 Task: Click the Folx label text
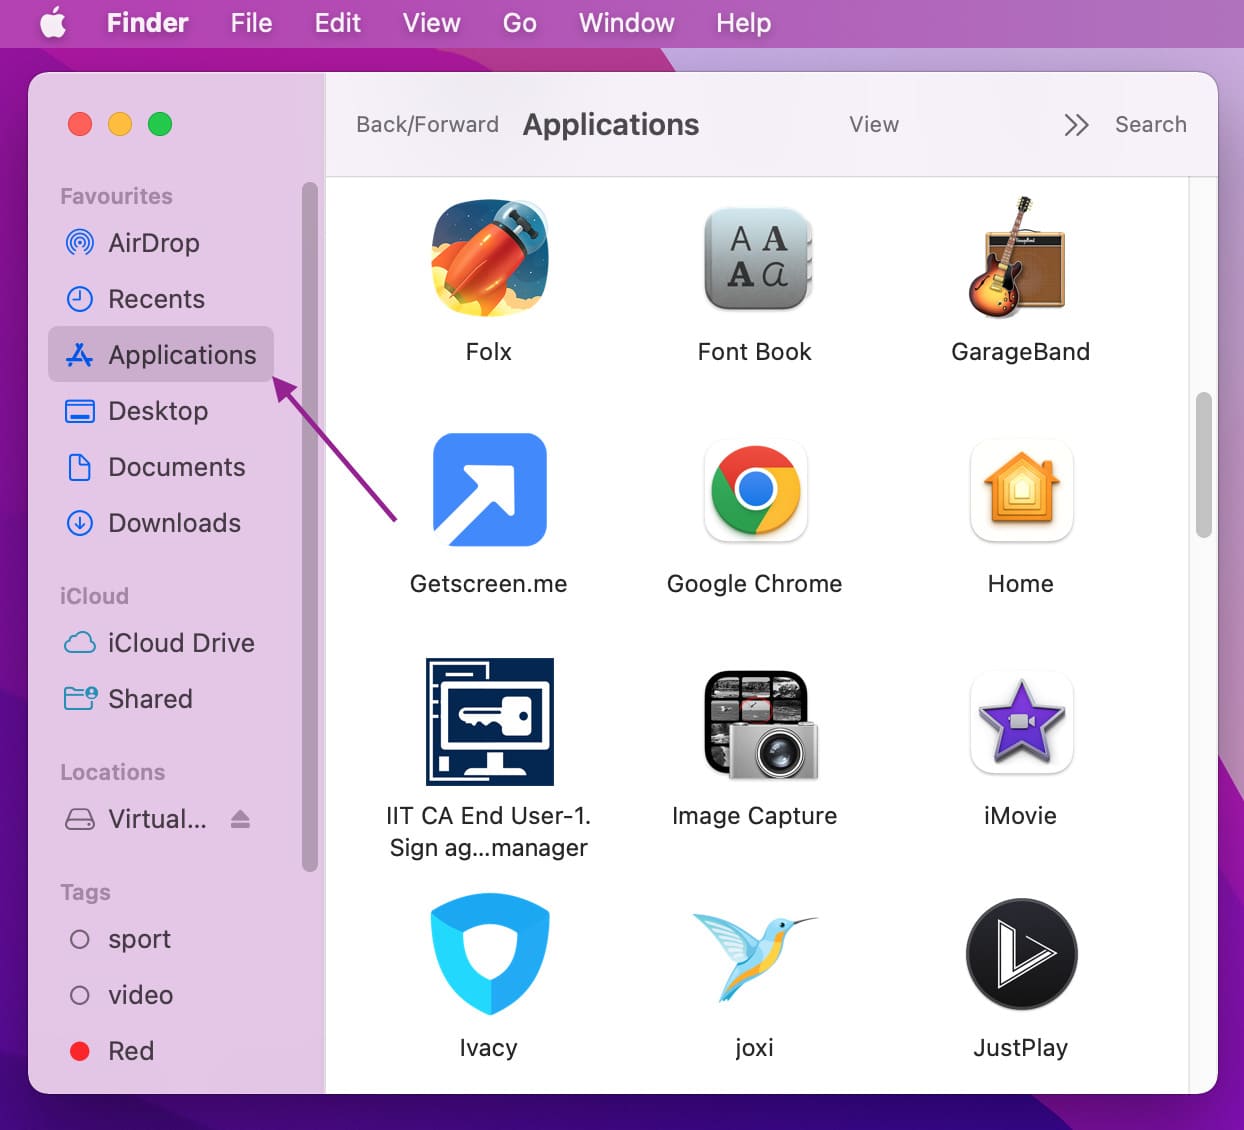point(489,352)
